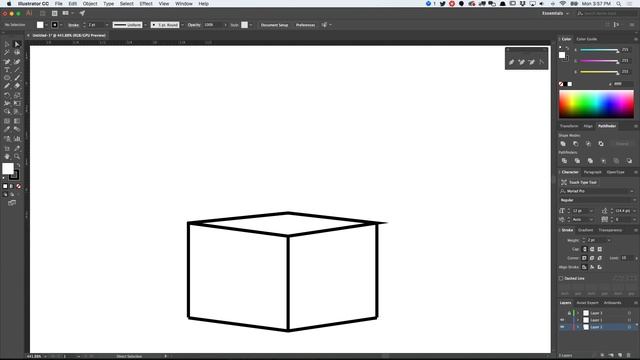Switch to the Artboards tab
Screen dimensions: 640x360
[612, 303]
